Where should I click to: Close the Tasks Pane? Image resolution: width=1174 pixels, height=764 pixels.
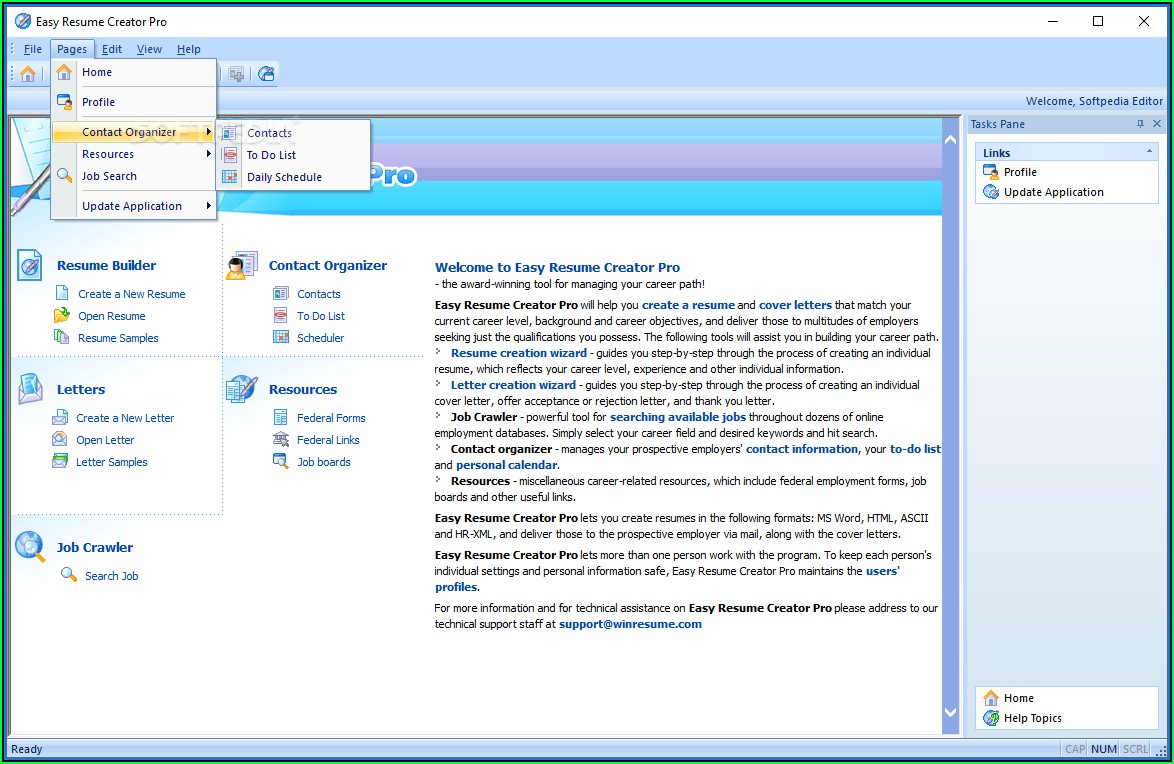click(x=1157, y=124)
